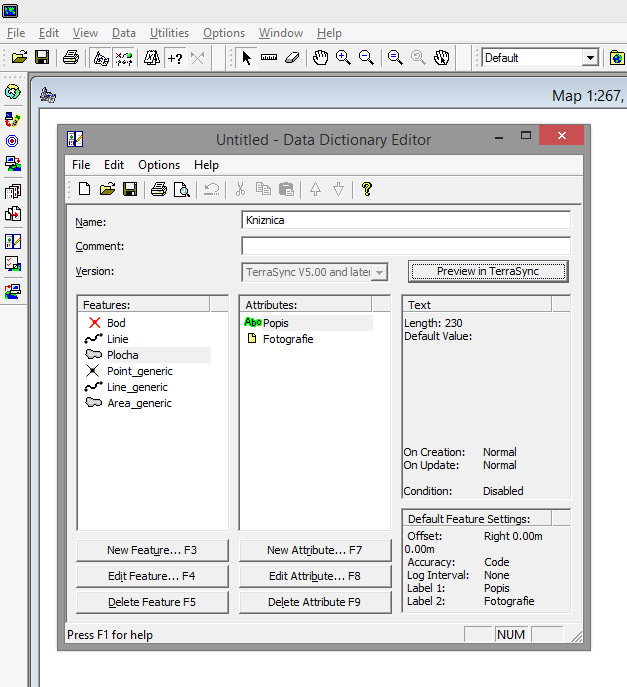Click the Zoom In magnifier tool
Image resolution: width=627 pixels, height=687 pixels.
click(343, 57)
